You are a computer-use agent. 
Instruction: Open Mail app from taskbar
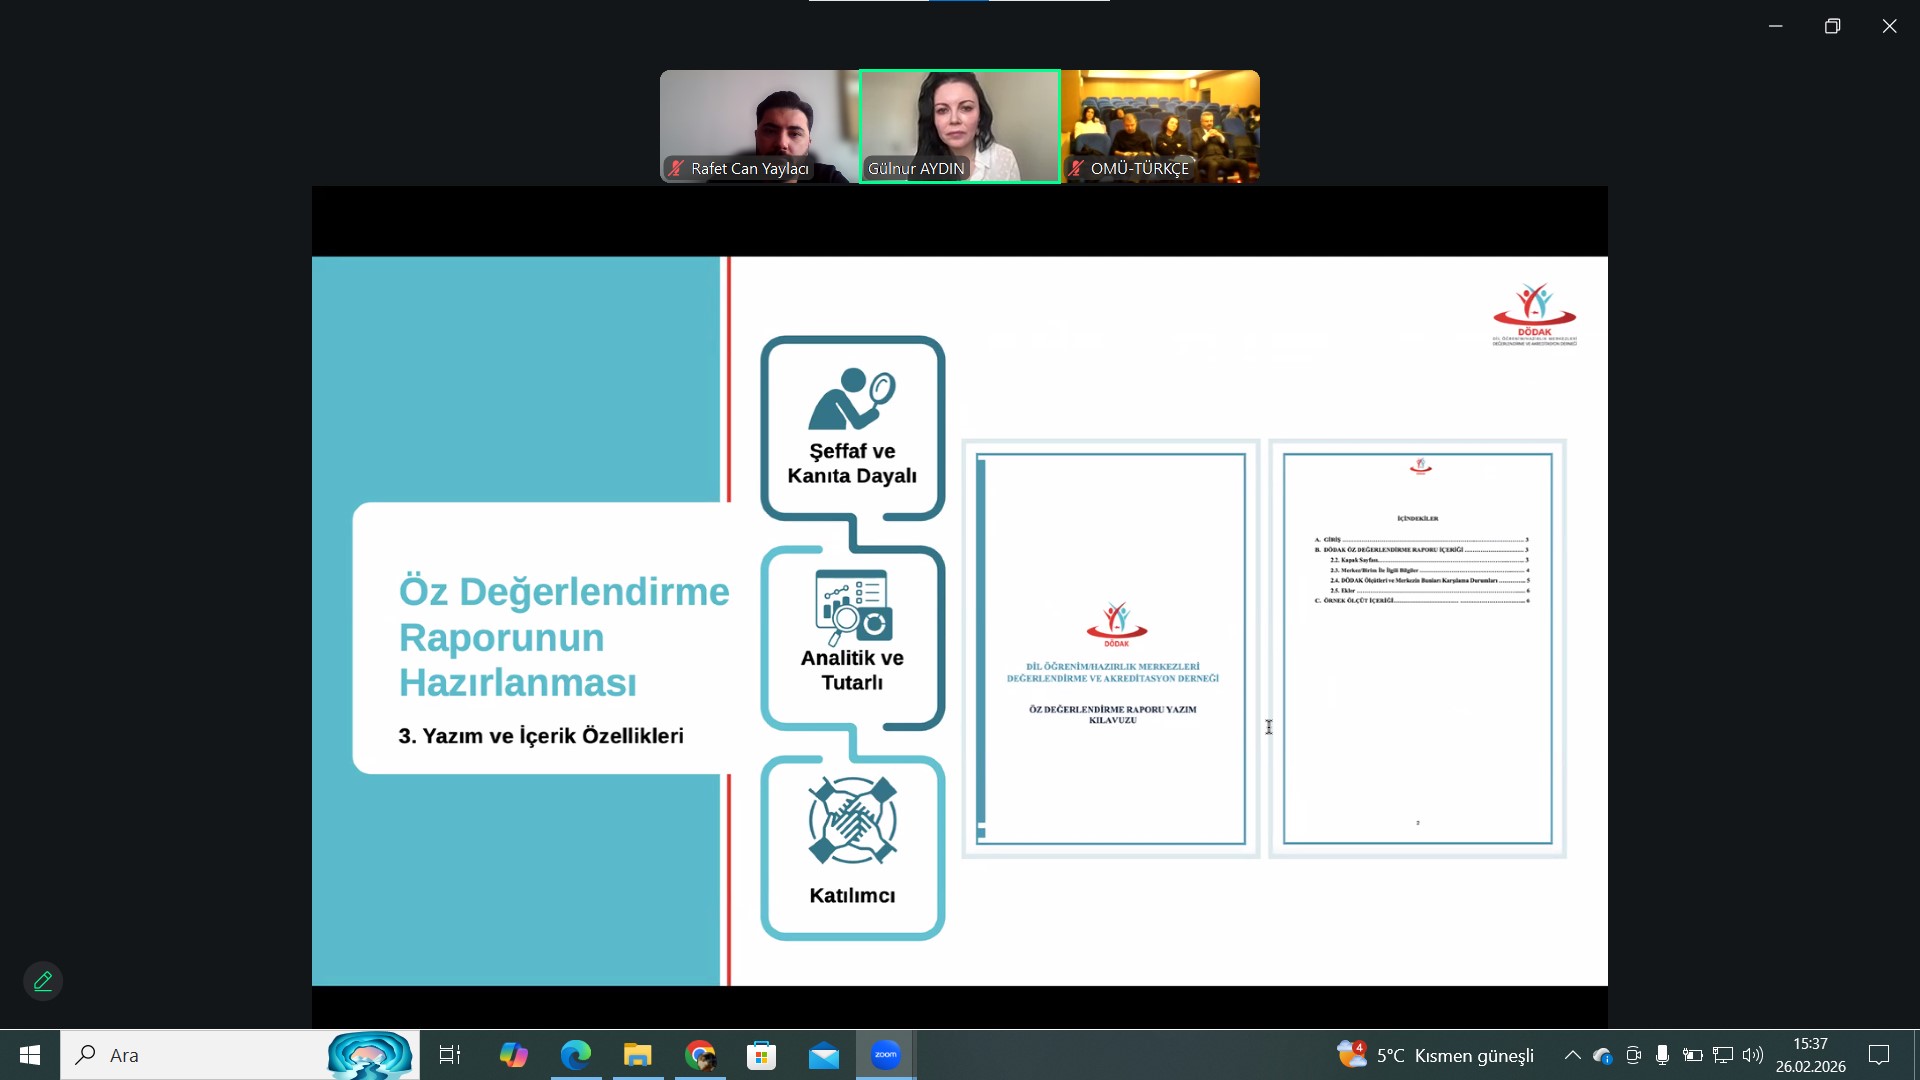tap(824, 1055)
